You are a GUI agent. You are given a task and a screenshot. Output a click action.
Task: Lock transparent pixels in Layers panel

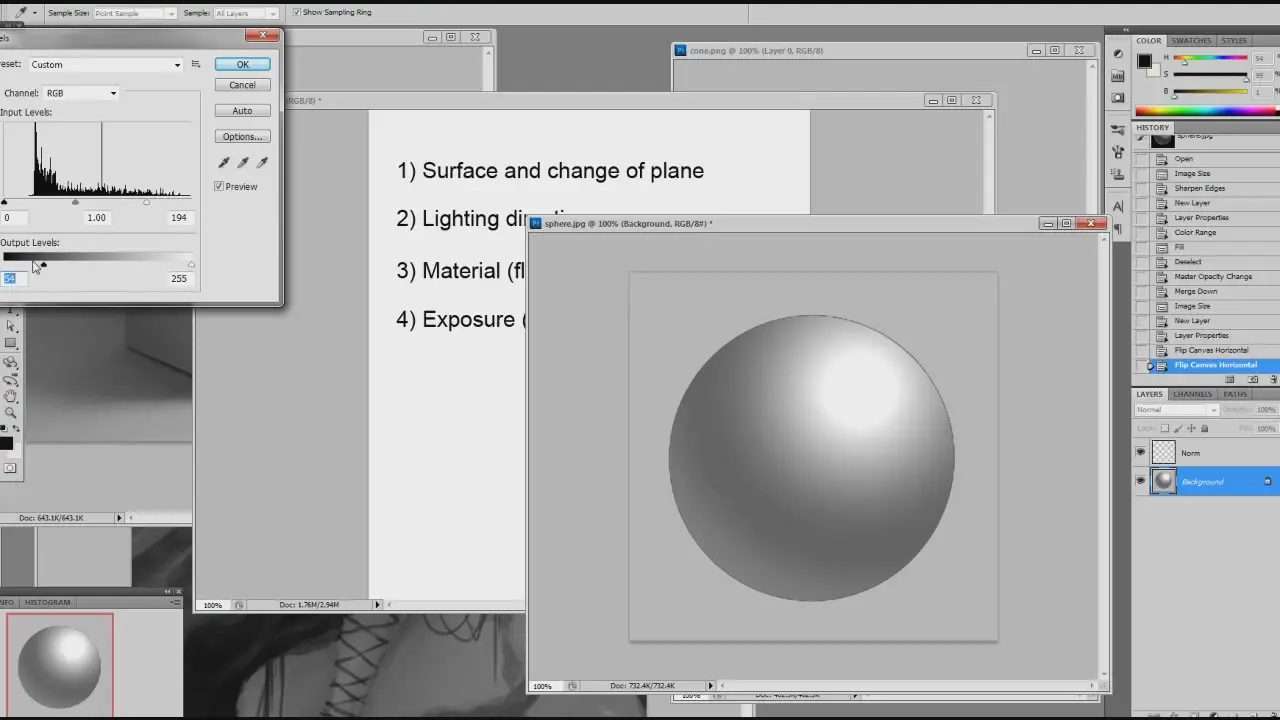click(1165, 429)
